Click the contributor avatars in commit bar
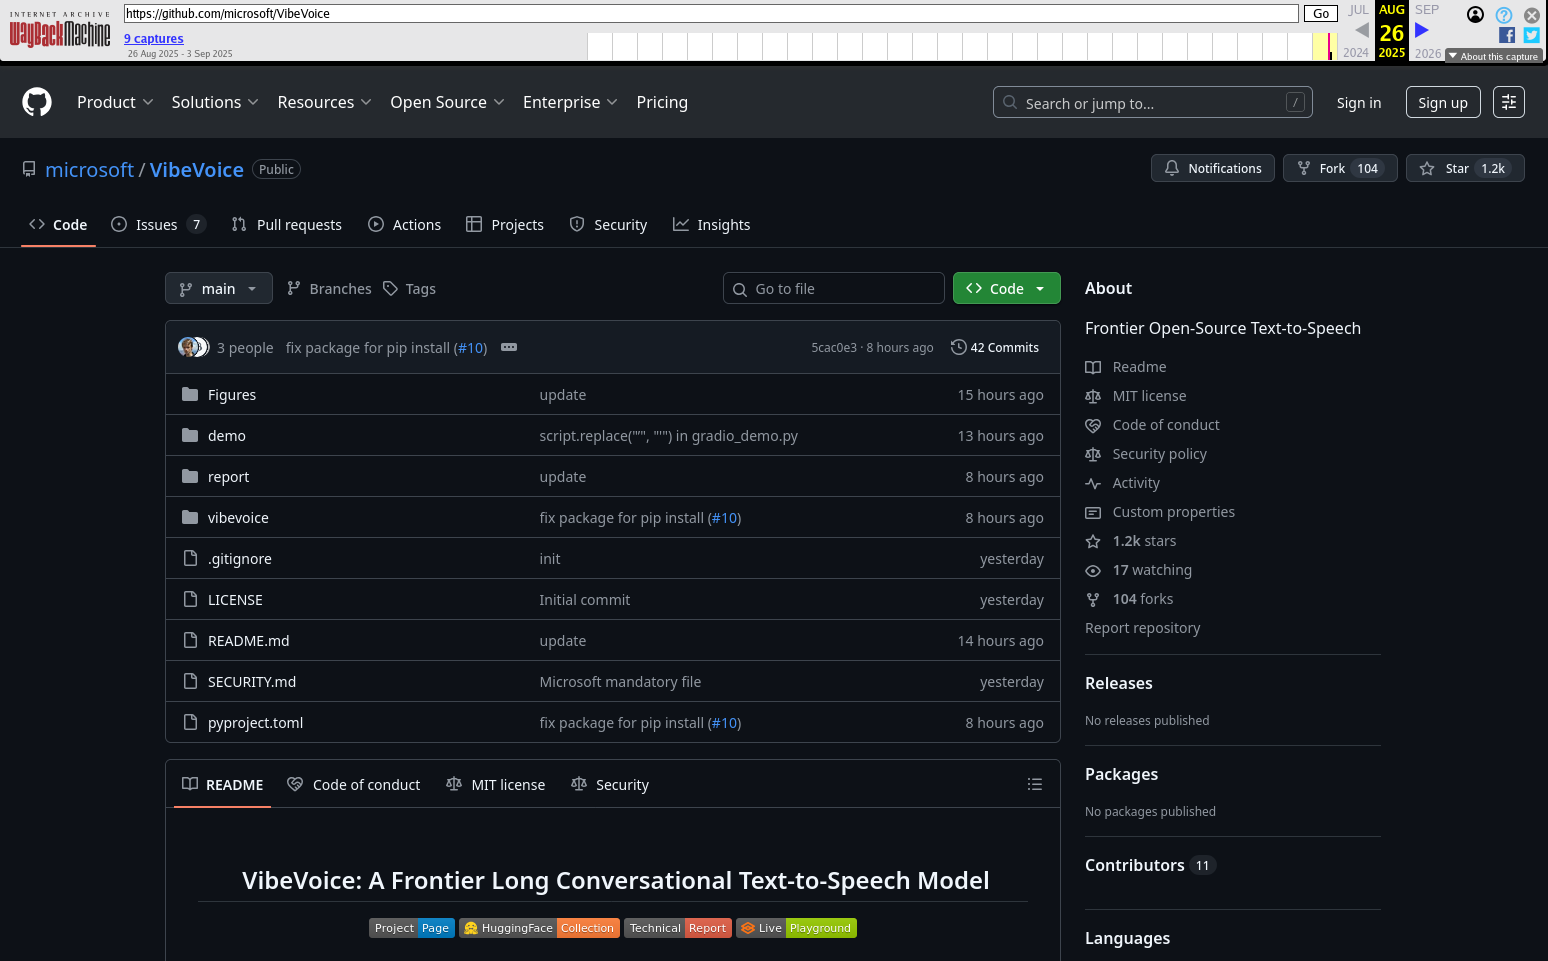 click(193, 347)
